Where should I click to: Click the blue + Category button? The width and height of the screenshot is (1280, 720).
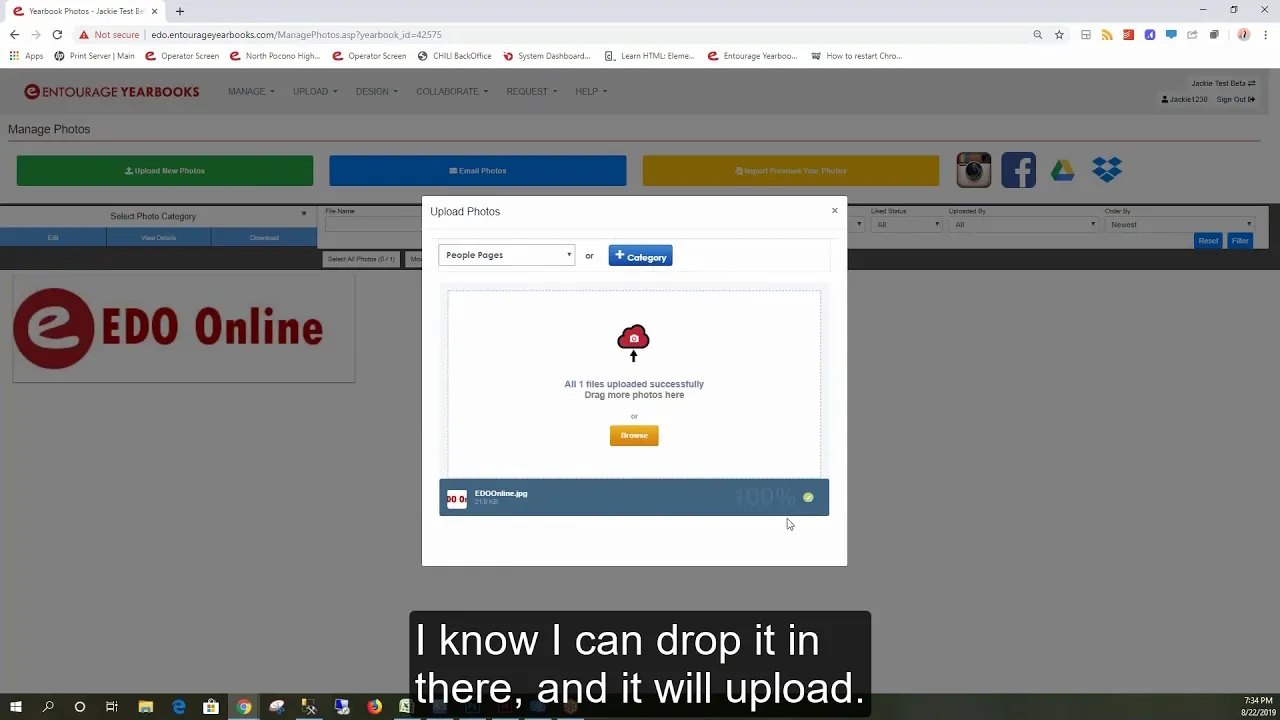click(x=640, y=256)
